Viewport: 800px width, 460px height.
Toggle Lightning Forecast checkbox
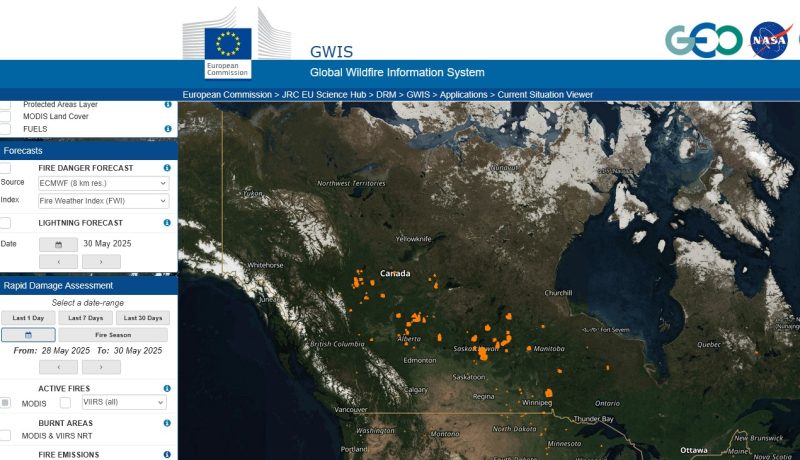(5, 223)
